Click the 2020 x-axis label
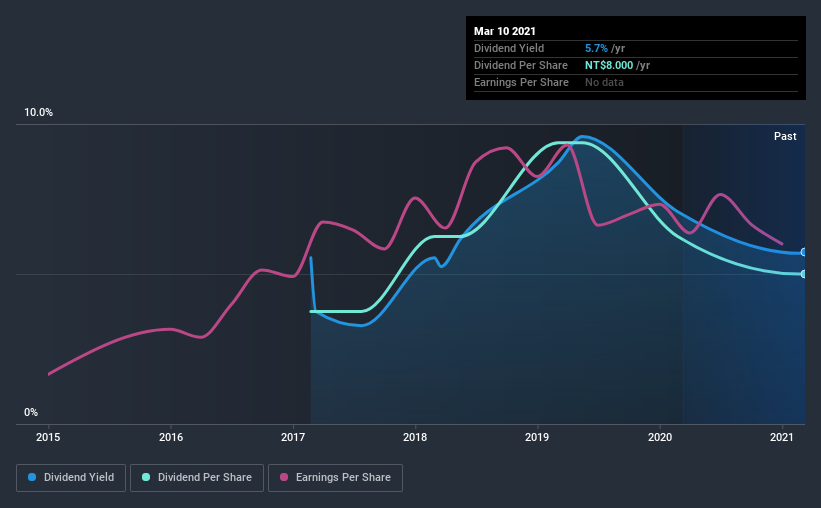 pos(660,437)
